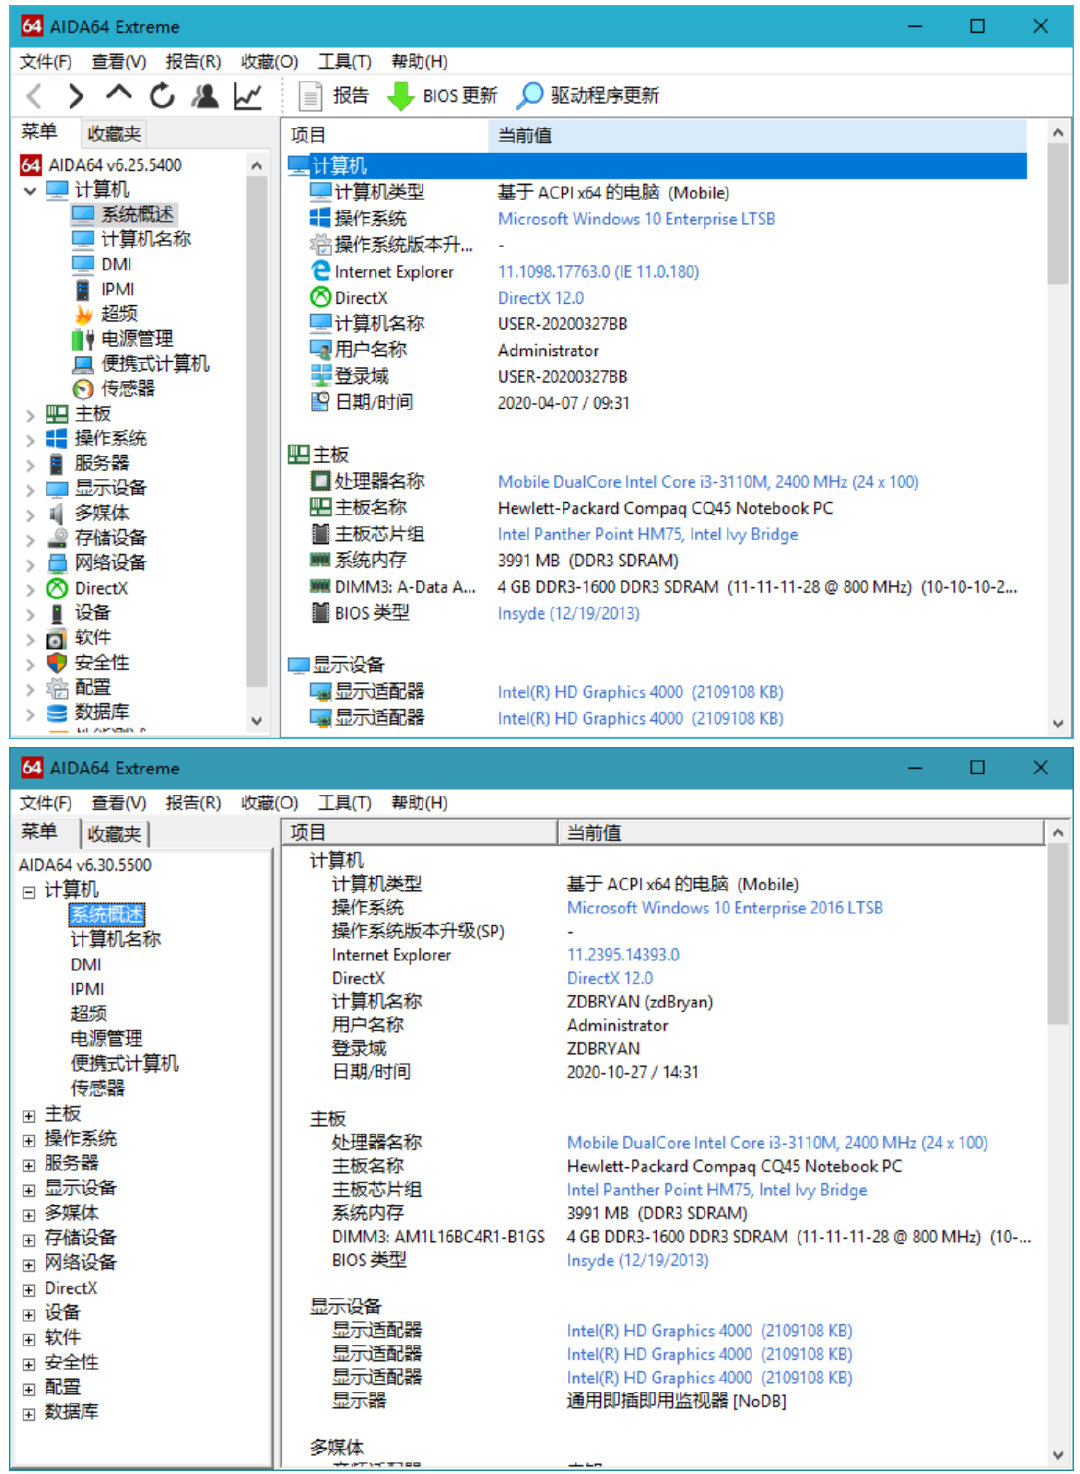1080x1474 pixels.
Task: Open the line graph icon in the v6.25 toolbar
Action: tap(247, 96)
